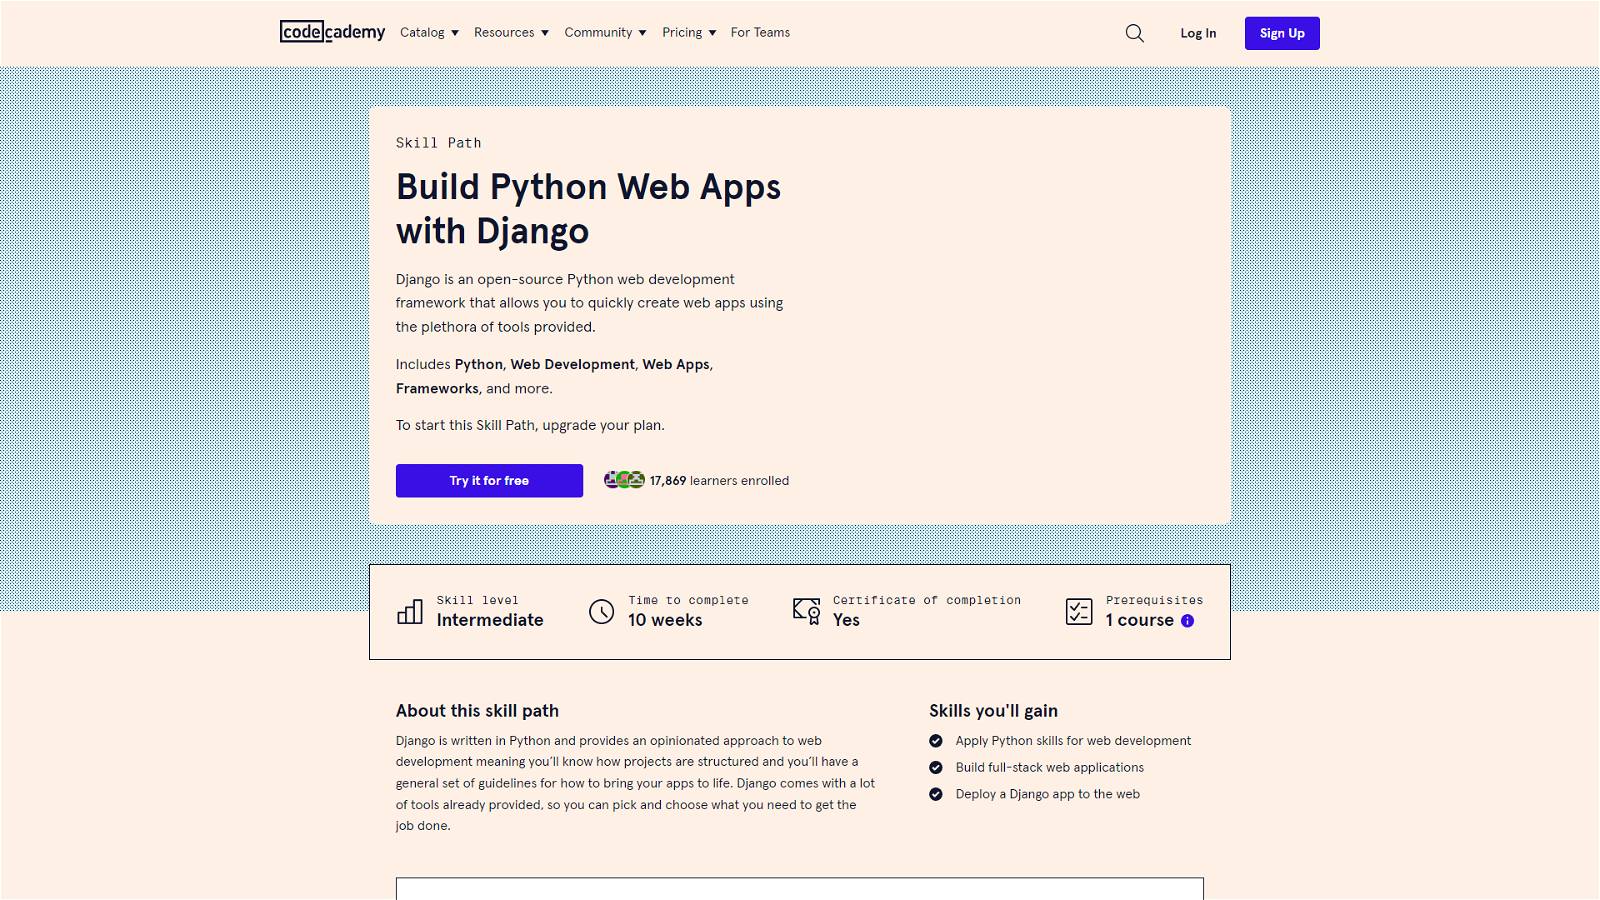Open the For Teams page

pyautogui.click(x=760, y=33)
